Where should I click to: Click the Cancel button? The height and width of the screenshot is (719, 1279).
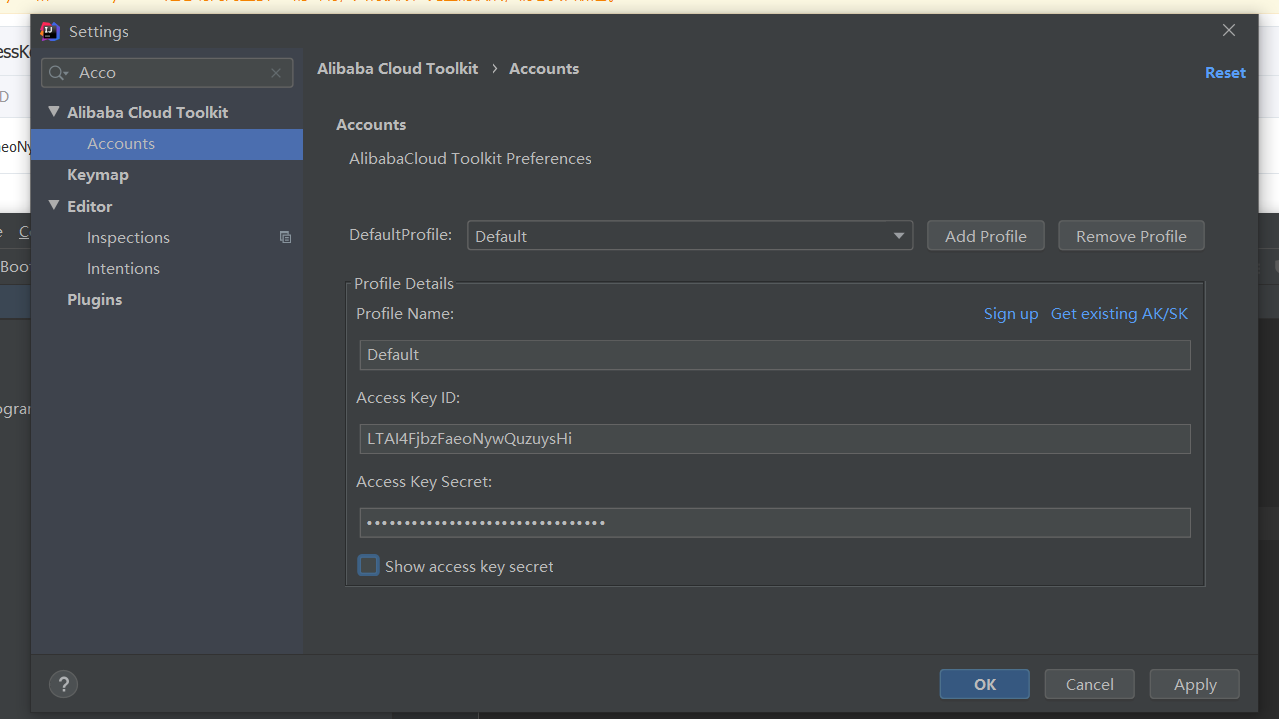(x=1090, y=684)
